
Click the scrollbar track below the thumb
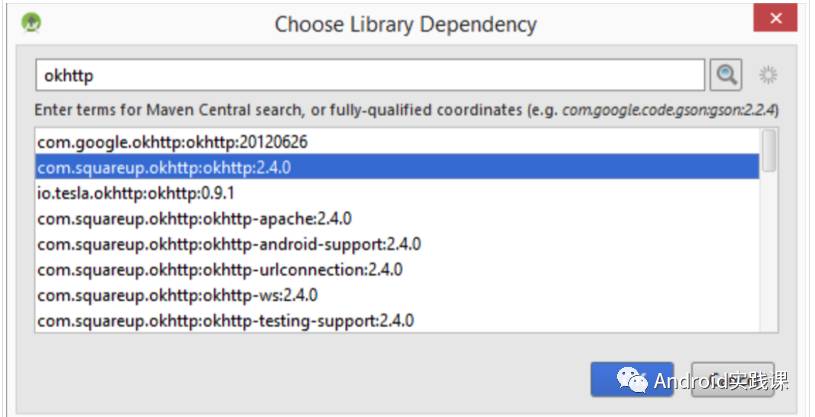pos(769,251)
